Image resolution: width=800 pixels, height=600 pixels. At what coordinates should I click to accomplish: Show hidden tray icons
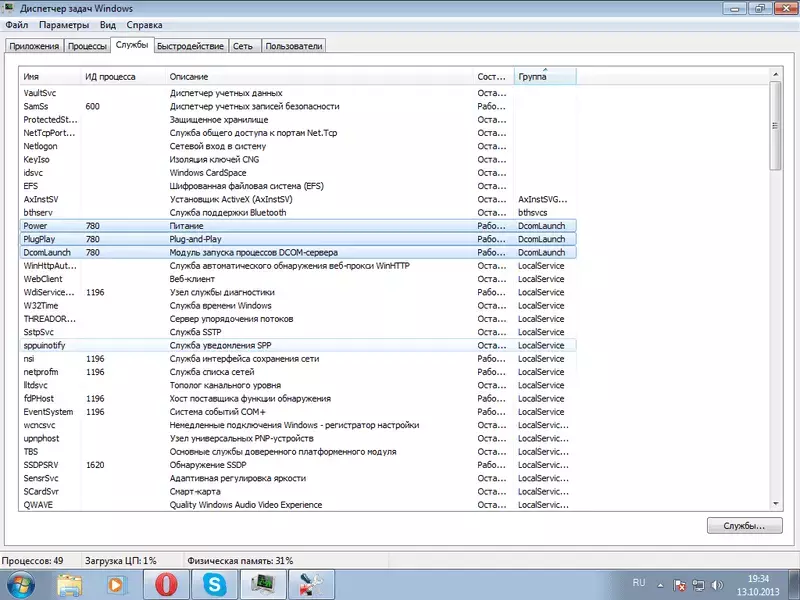coord(660,586)
